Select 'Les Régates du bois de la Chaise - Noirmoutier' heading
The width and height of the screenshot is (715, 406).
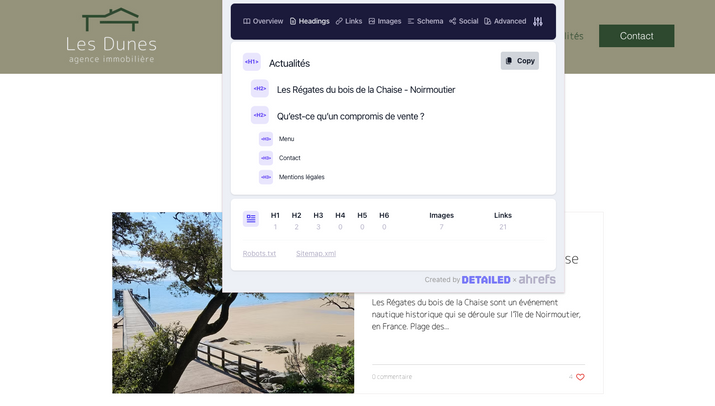(x=366, y=90)
